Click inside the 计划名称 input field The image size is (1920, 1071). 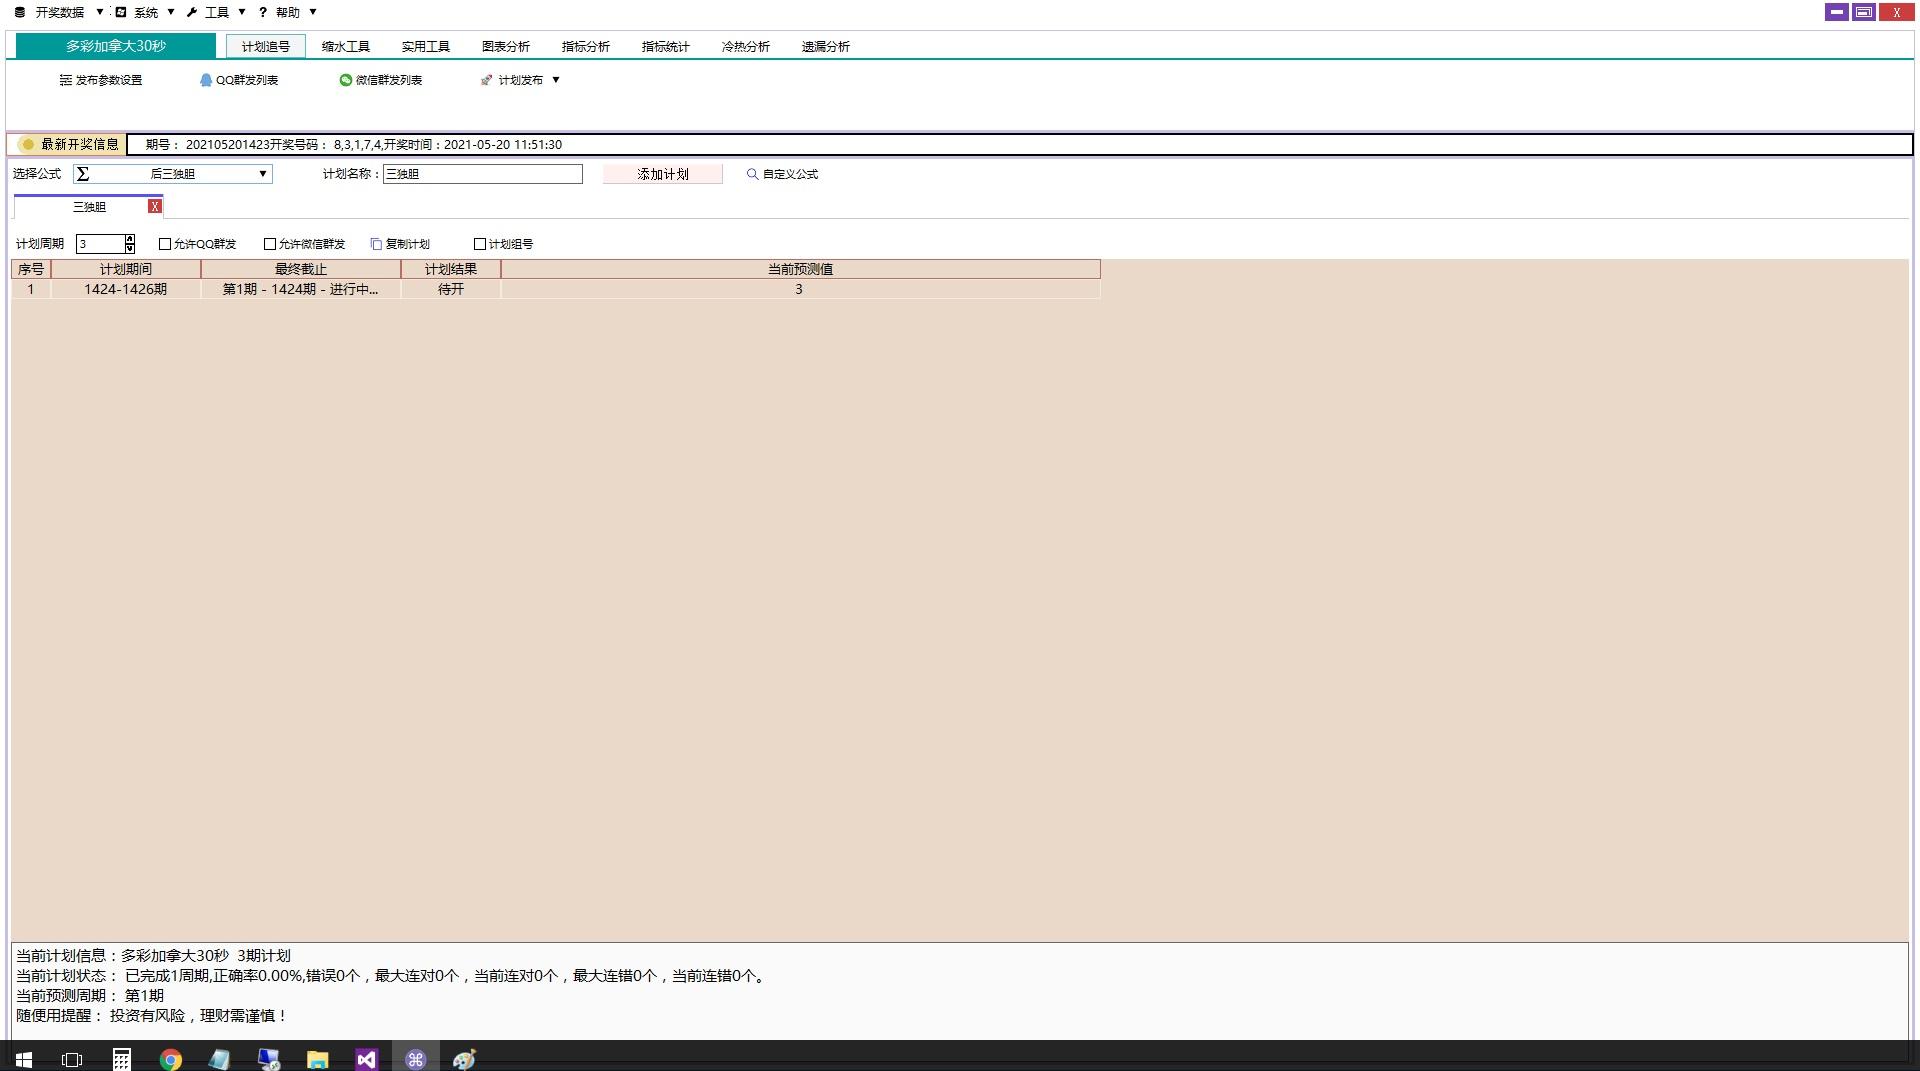pos(482,174)
